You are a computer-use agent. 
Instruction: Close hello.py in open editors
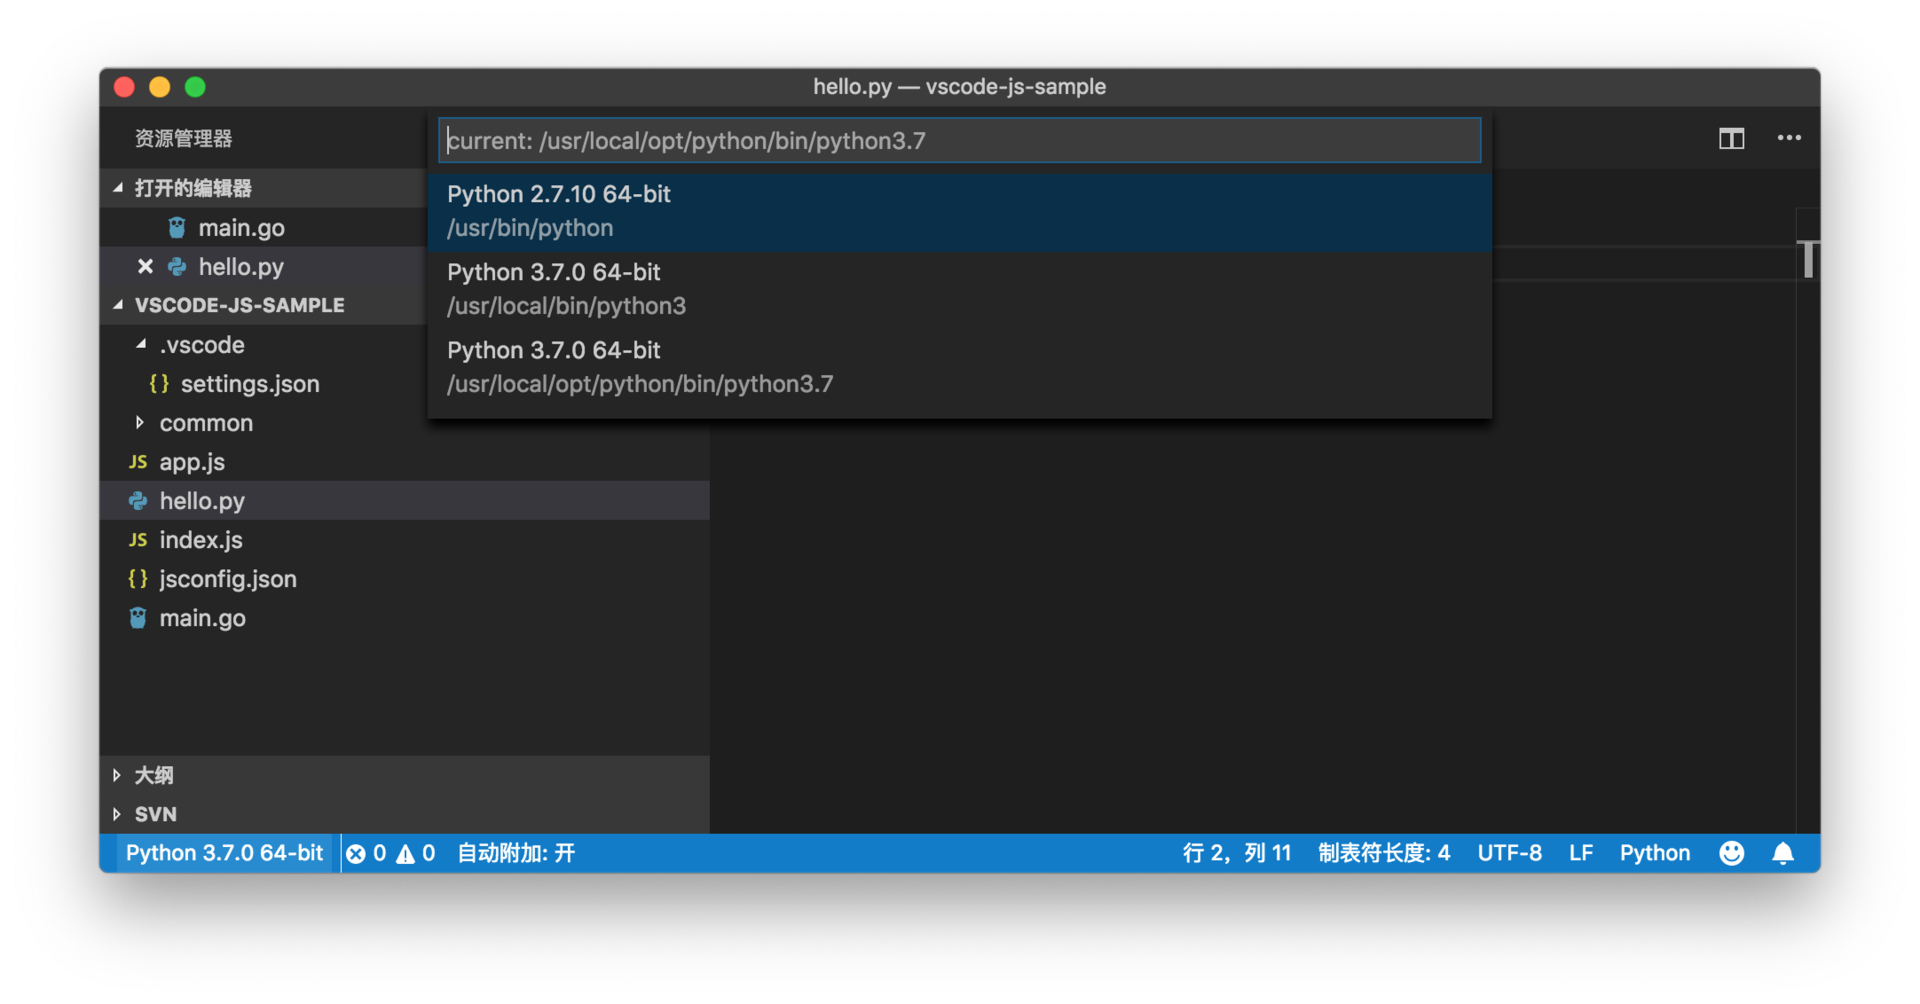pos(145,266)
